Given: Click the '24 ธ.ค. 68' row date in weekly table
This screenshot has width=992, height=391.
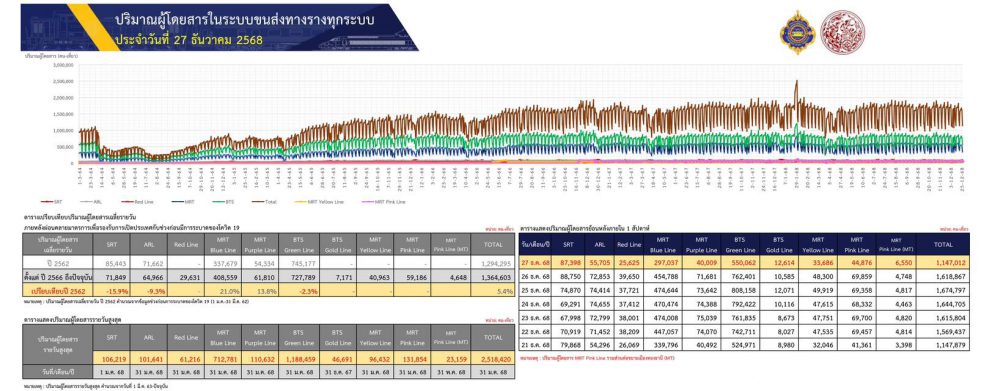Looking at the screenshot, I should coord(534,304).
